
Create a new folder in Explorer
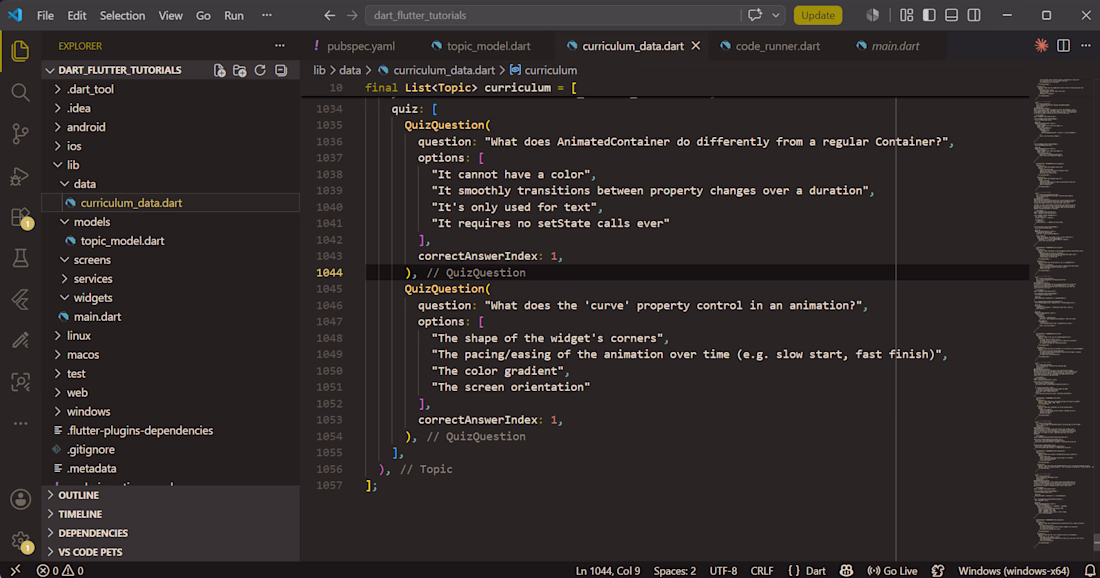tap(240, 70)
